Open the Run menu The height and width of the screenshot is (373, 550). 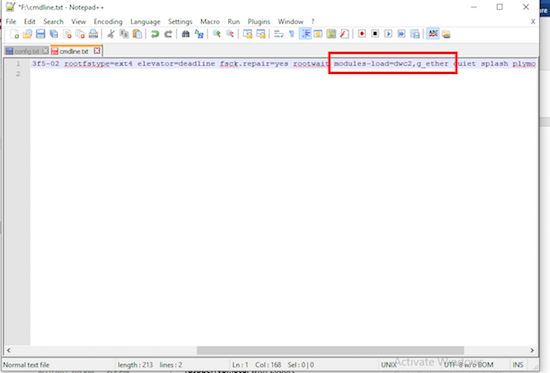234,21
